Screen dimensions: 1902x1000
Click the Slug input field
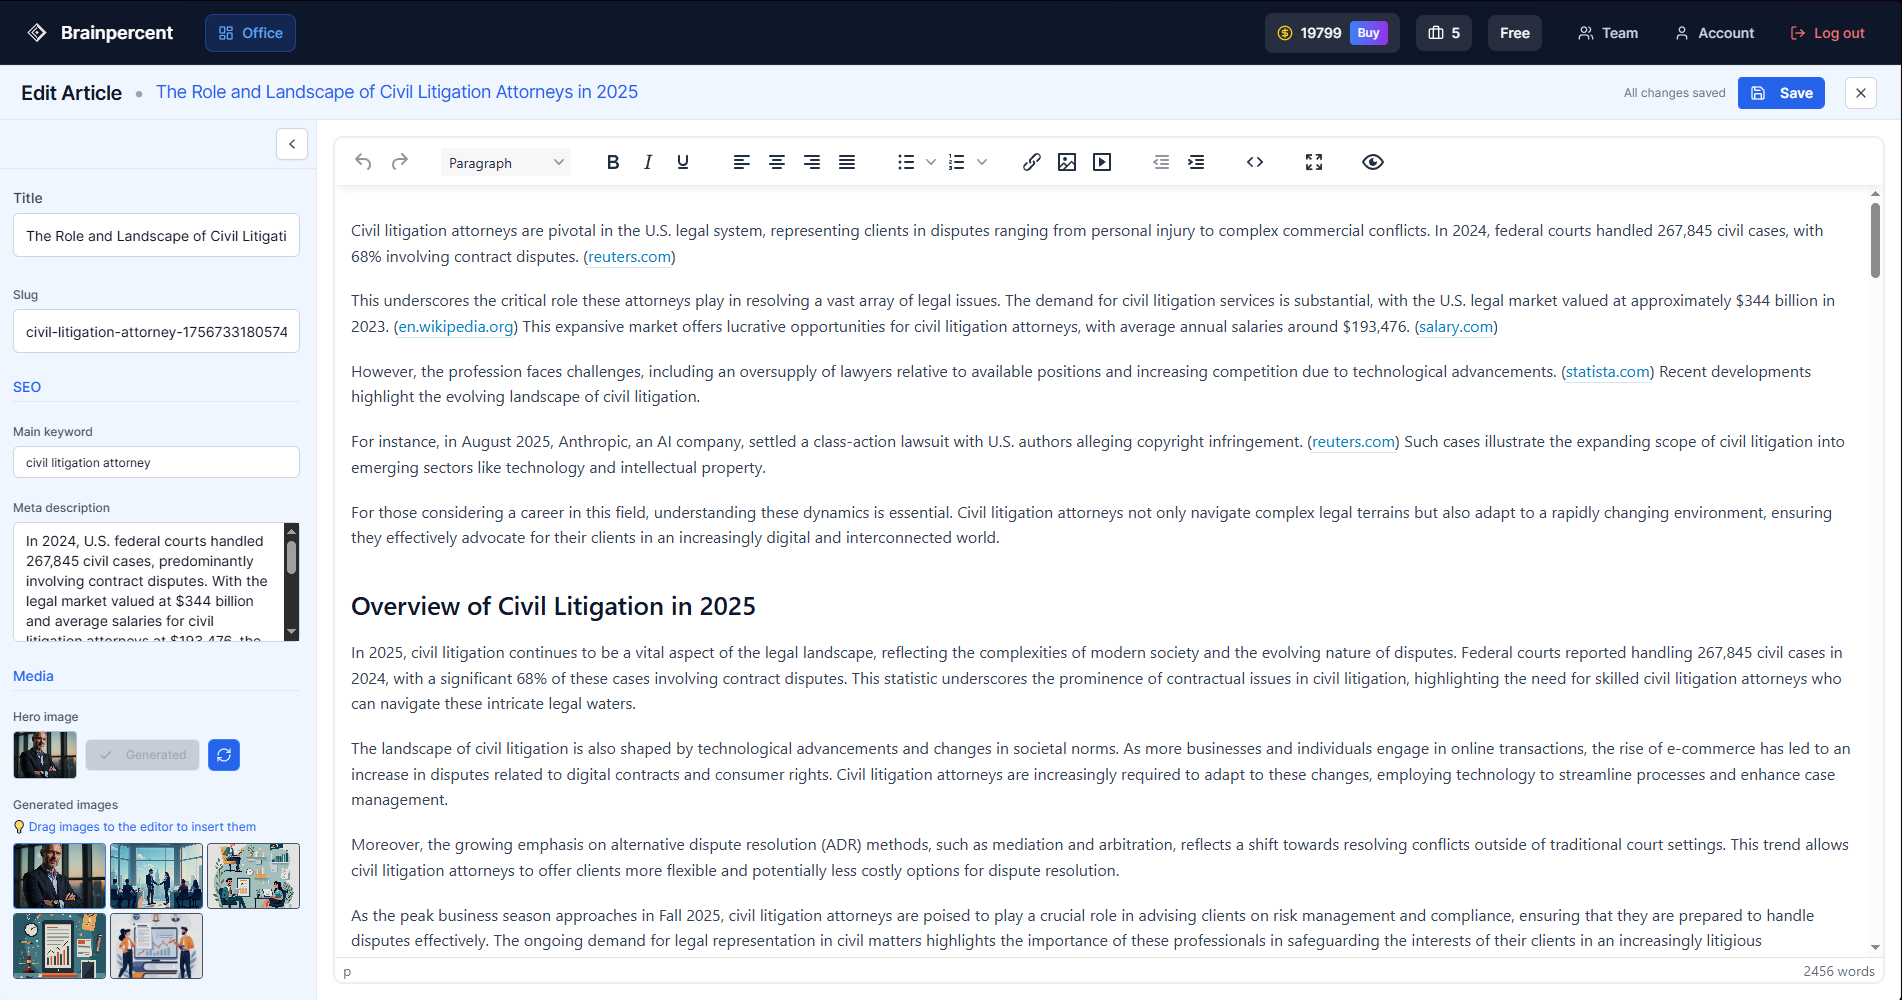[x=156, y=332]
